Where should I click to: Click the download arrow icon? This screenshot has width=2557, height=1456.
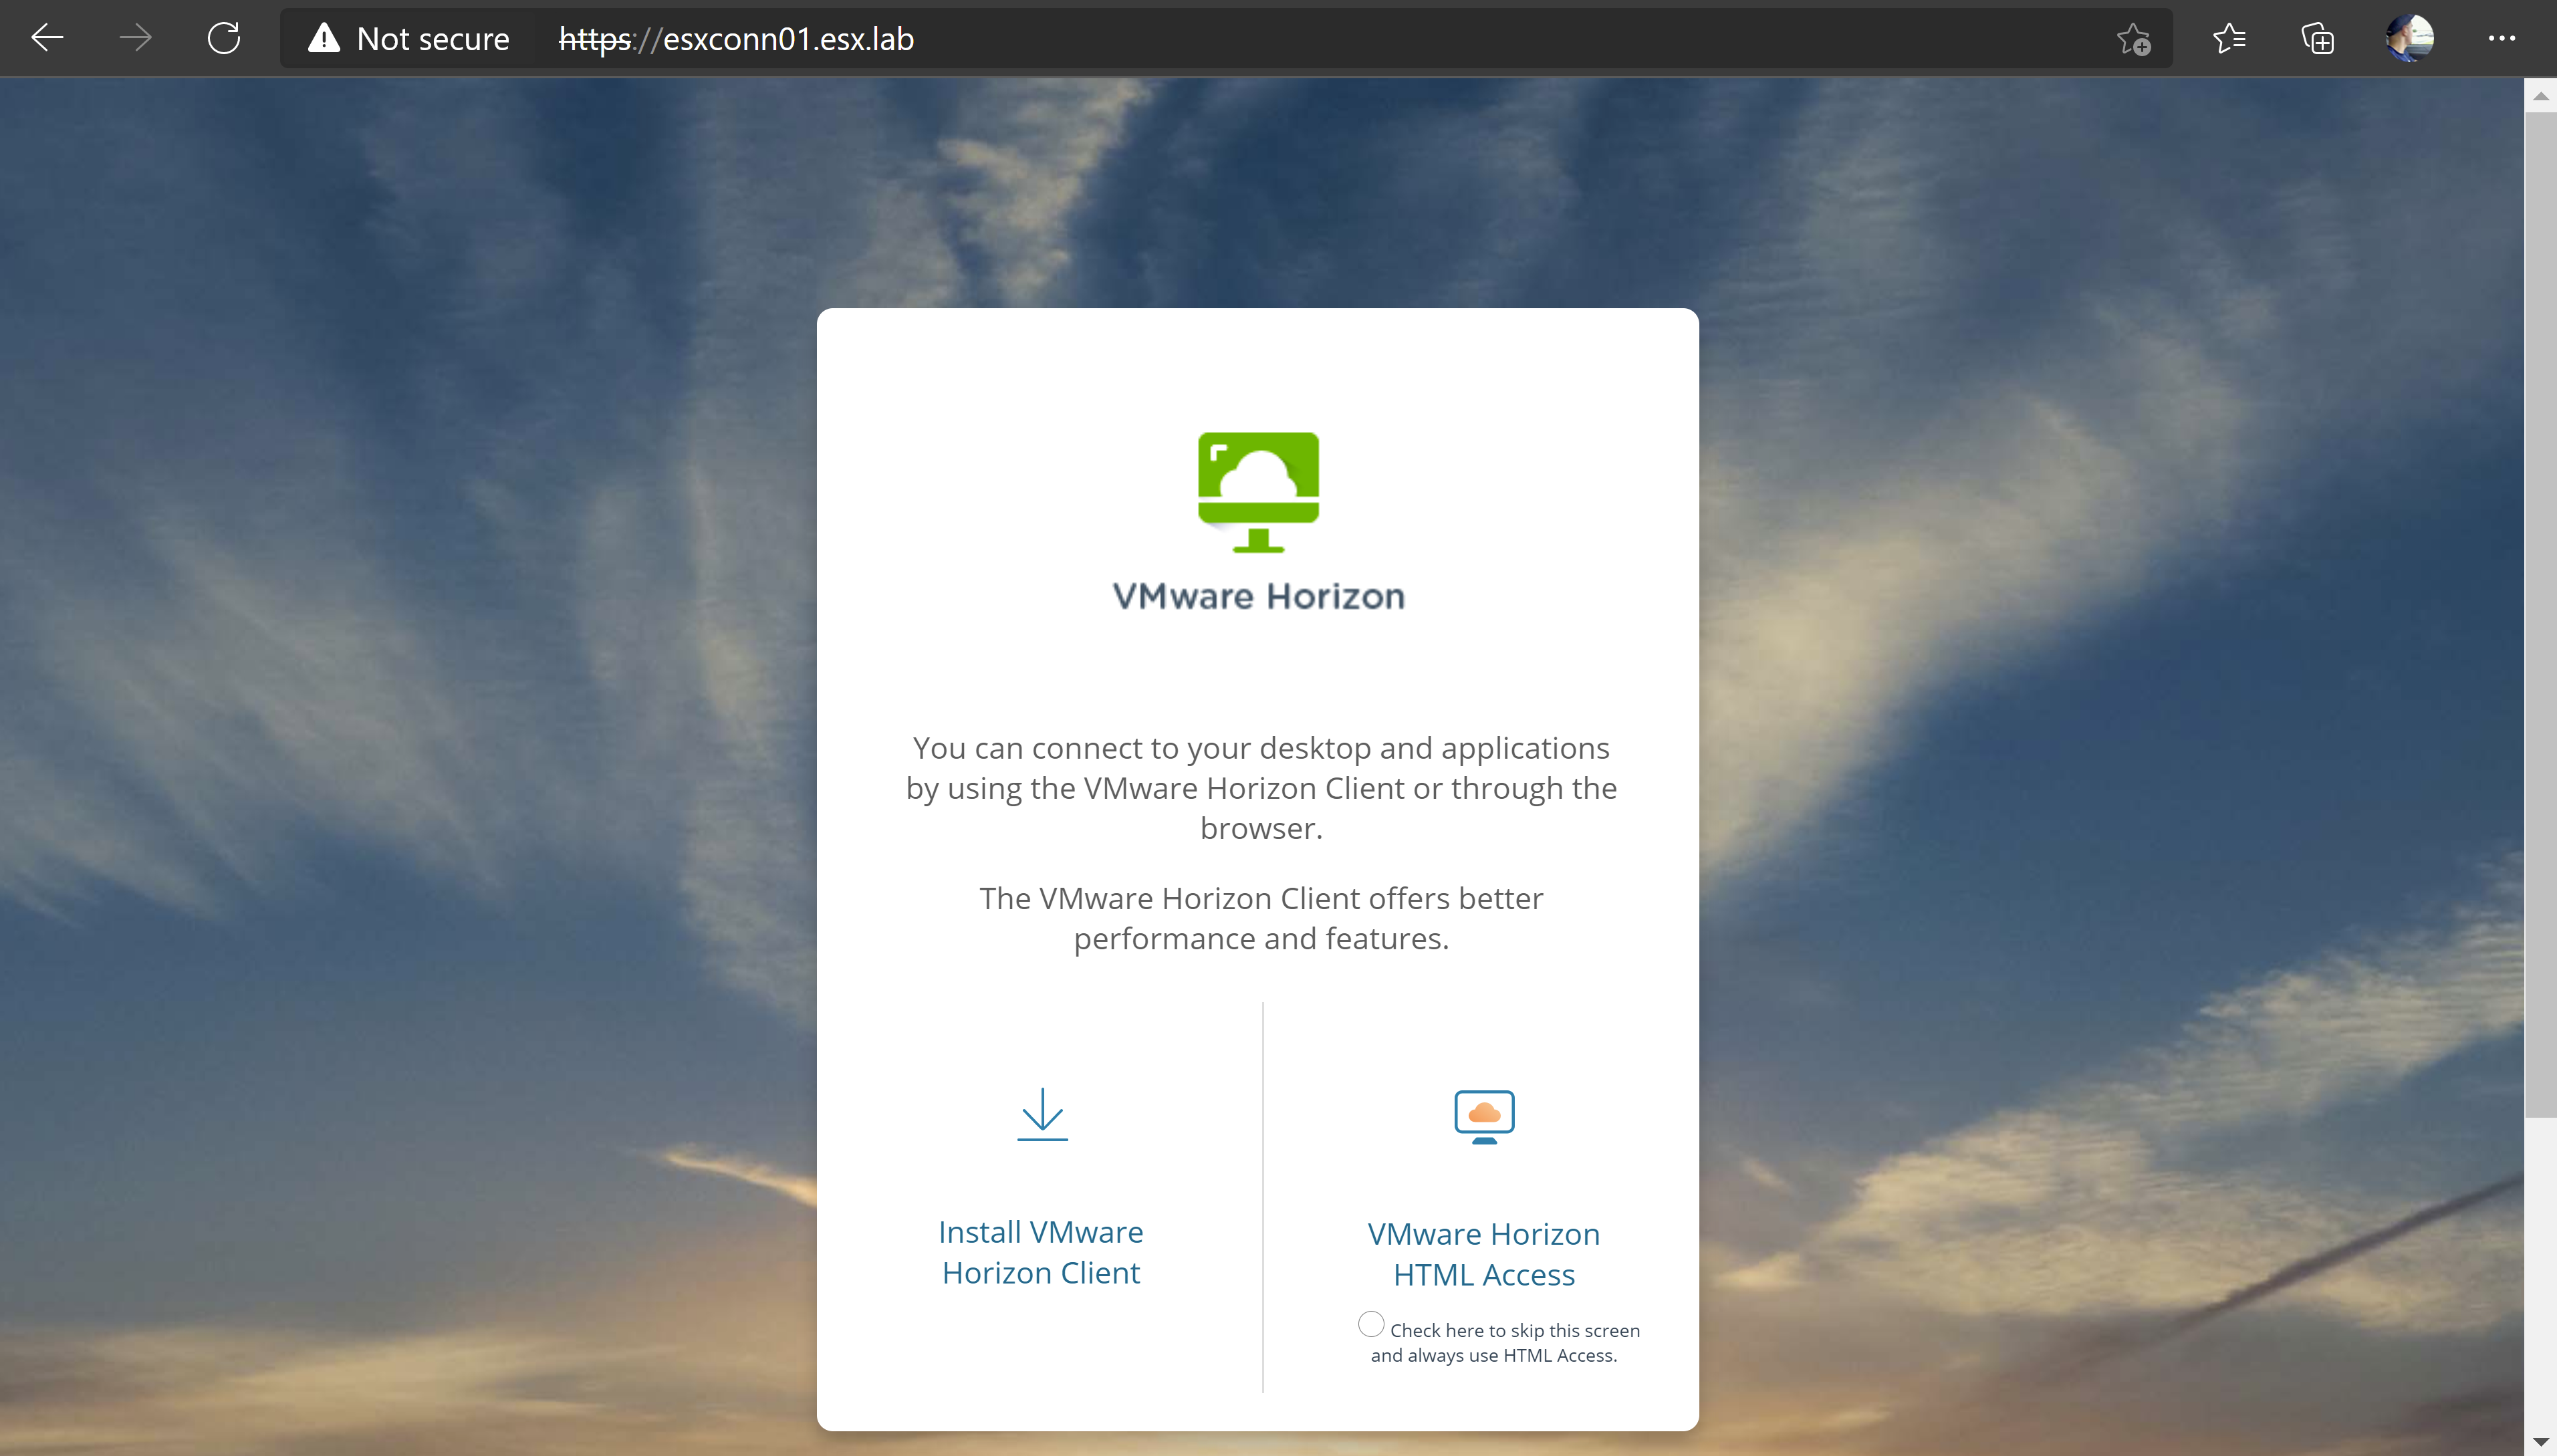click(1042, 1114)
